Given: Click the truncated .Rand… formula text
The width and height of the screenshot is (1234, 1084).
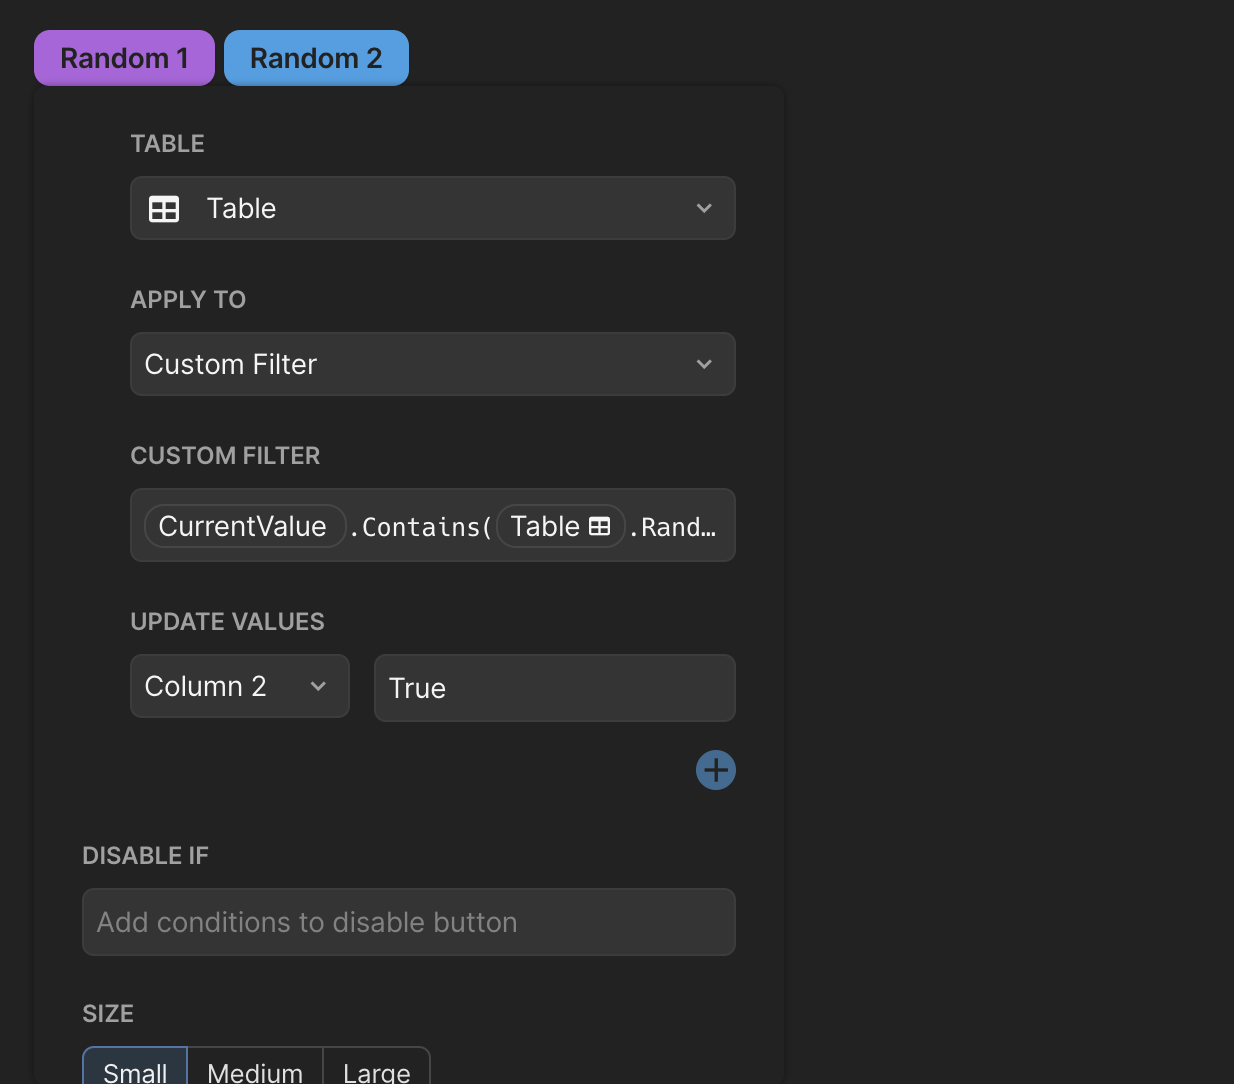Looking at the screenshot, I should 678,527.
